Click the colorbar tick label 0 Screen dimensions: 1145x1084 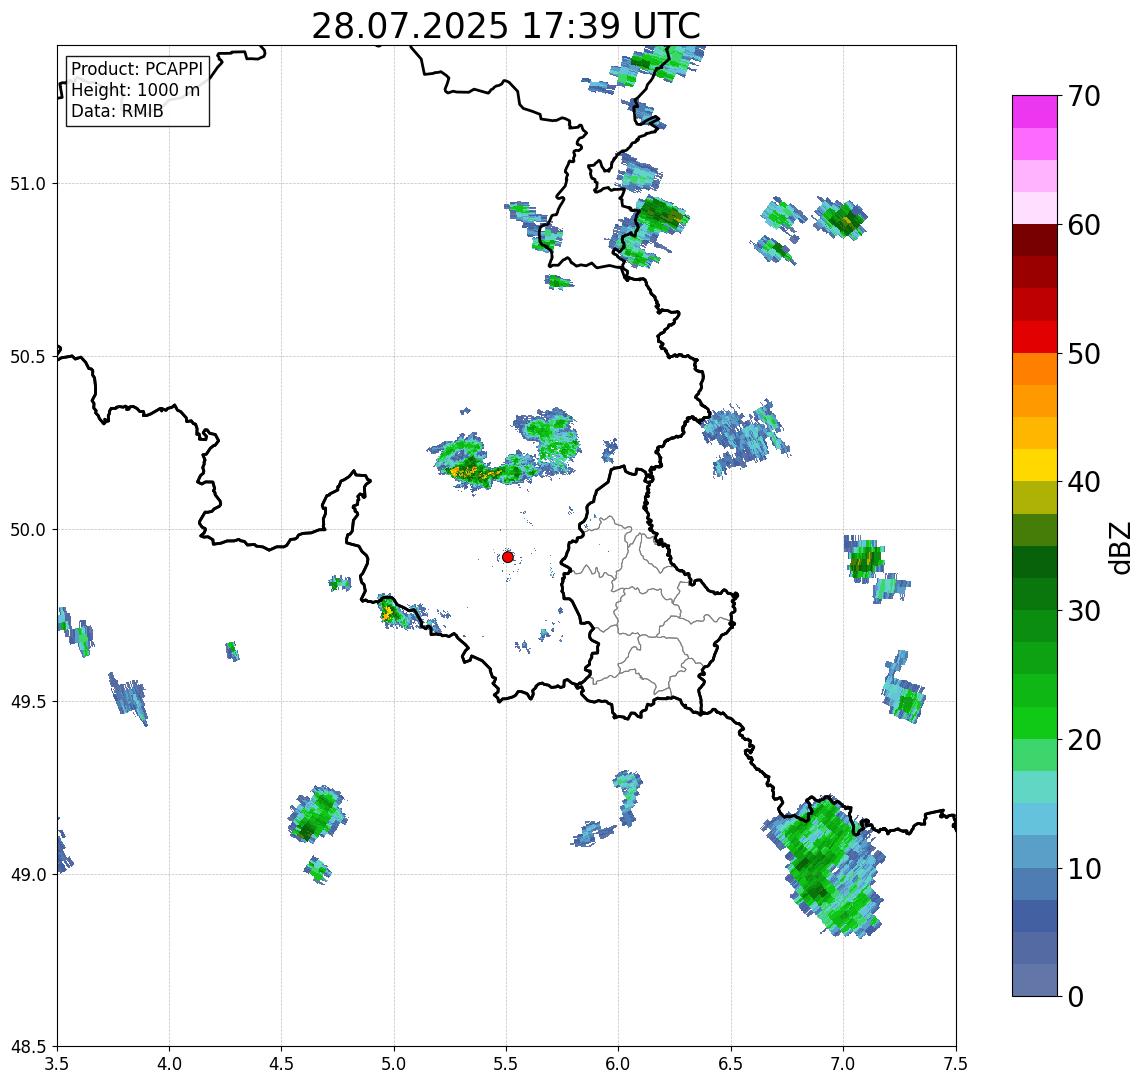[x=1076, y=997]
